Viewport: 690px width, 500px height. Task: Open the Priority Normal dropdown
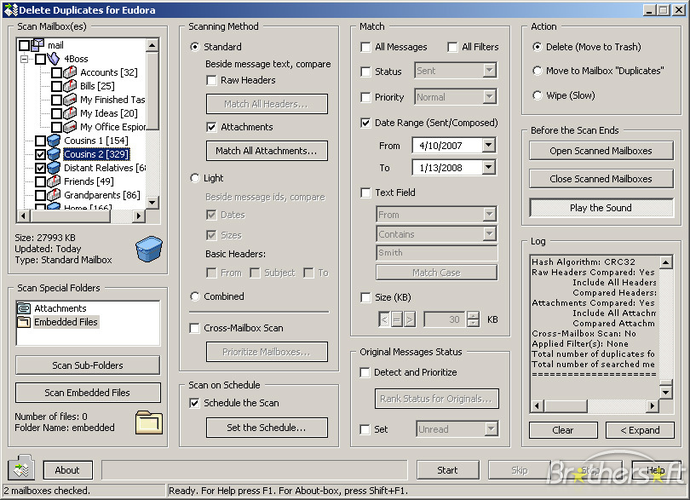pyautogui.click(x=489, y=97)
